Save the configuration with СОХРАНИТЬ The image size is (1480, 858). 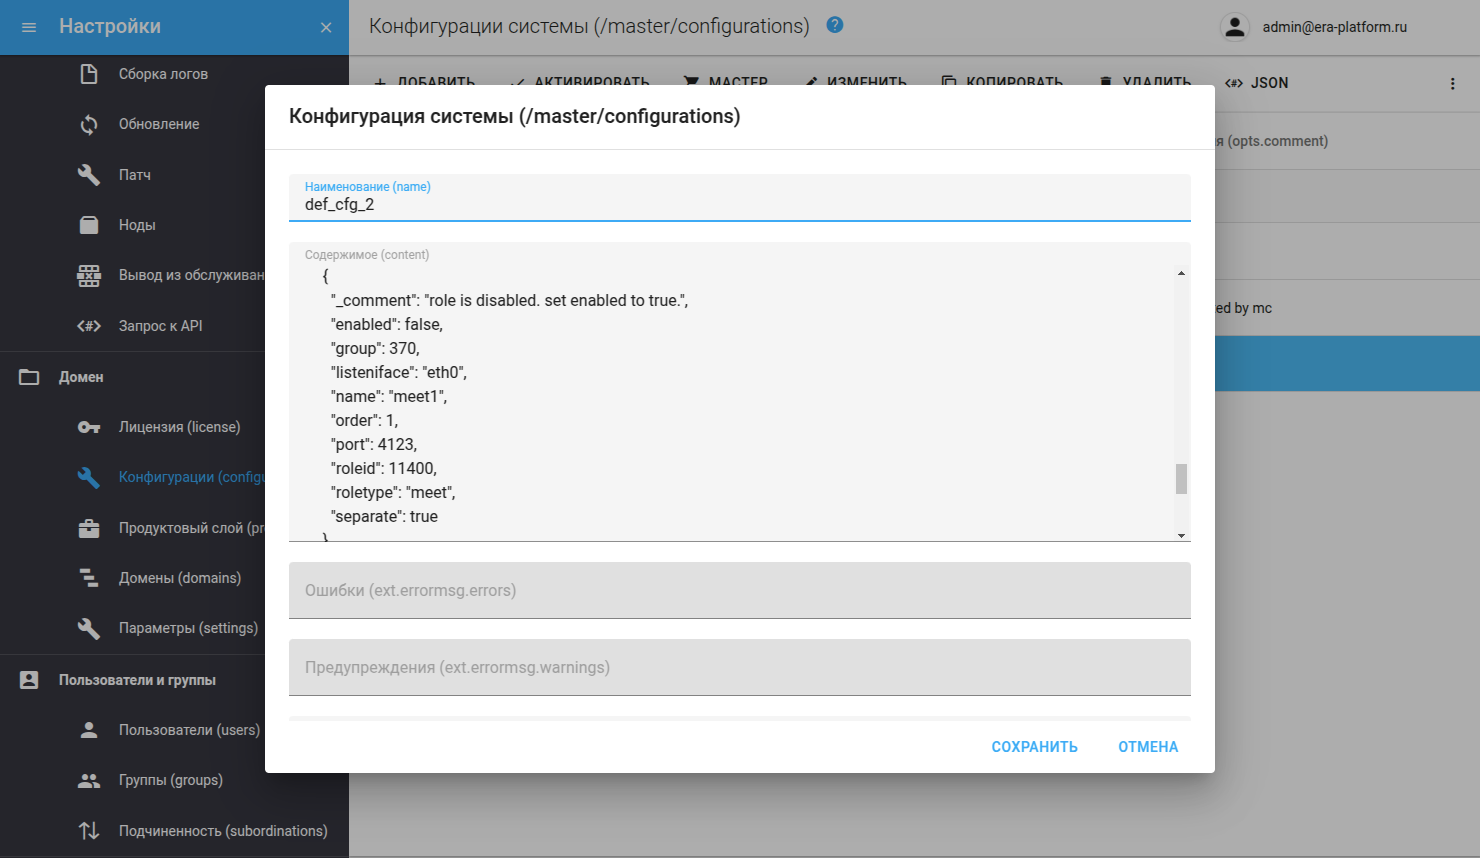click(x=1034, y=746)
